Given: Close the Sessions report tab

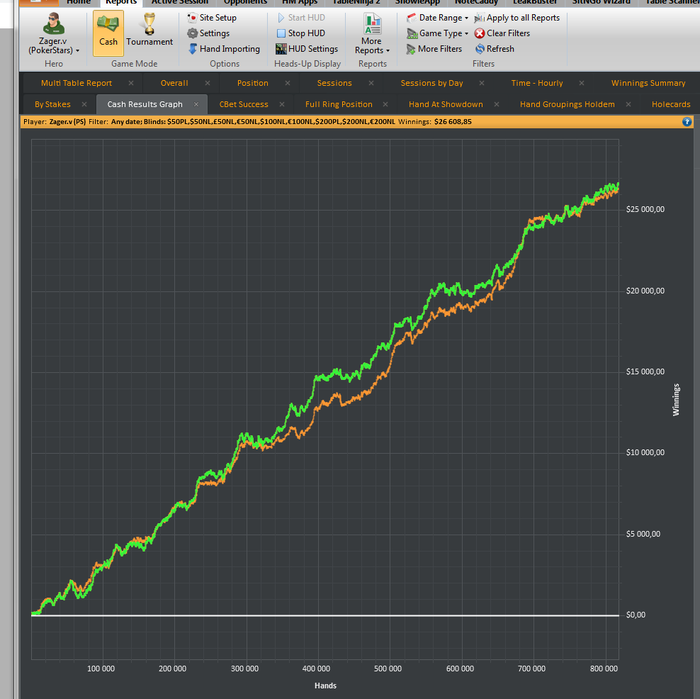Looking at the screenshot, I should pyautogui.click(x=371, y=83).
